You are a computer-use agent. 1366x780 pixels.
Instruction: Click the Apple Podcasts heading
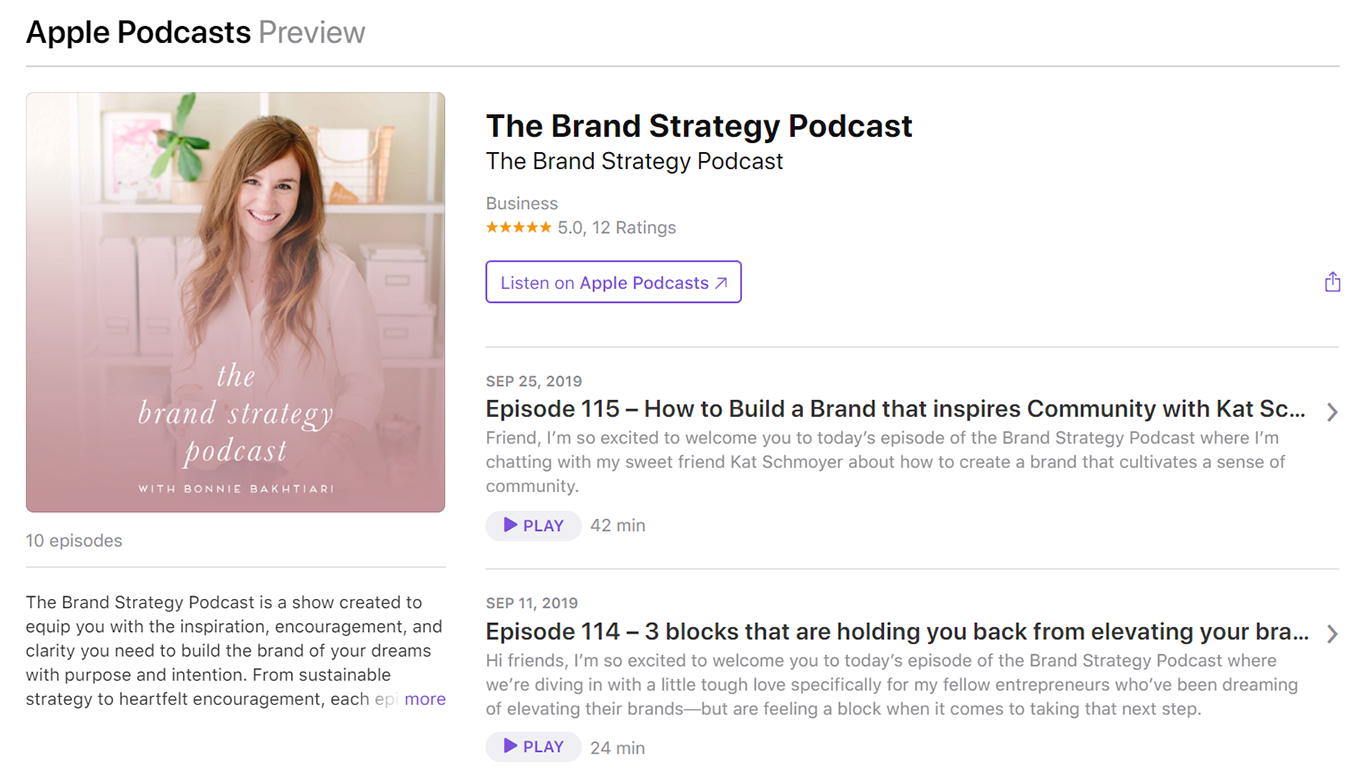138,32
